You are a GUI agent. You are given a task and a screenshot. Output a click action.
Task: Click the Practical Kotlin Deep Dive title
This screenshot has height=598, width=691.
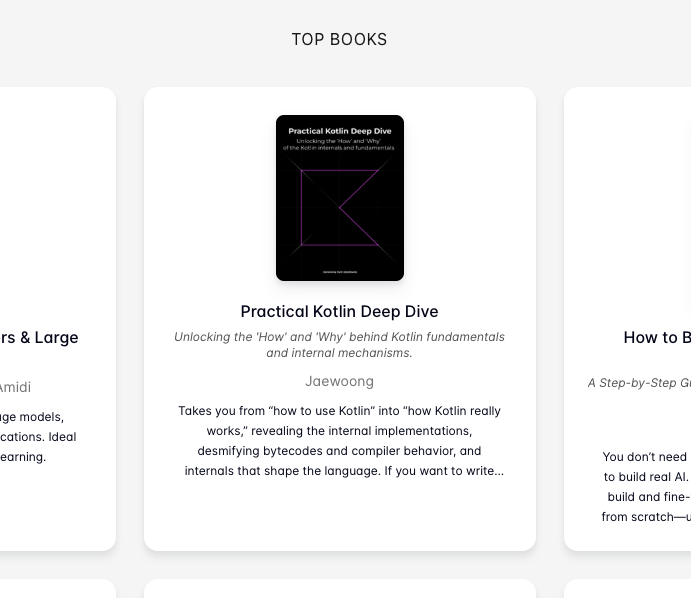pos(339,312)
